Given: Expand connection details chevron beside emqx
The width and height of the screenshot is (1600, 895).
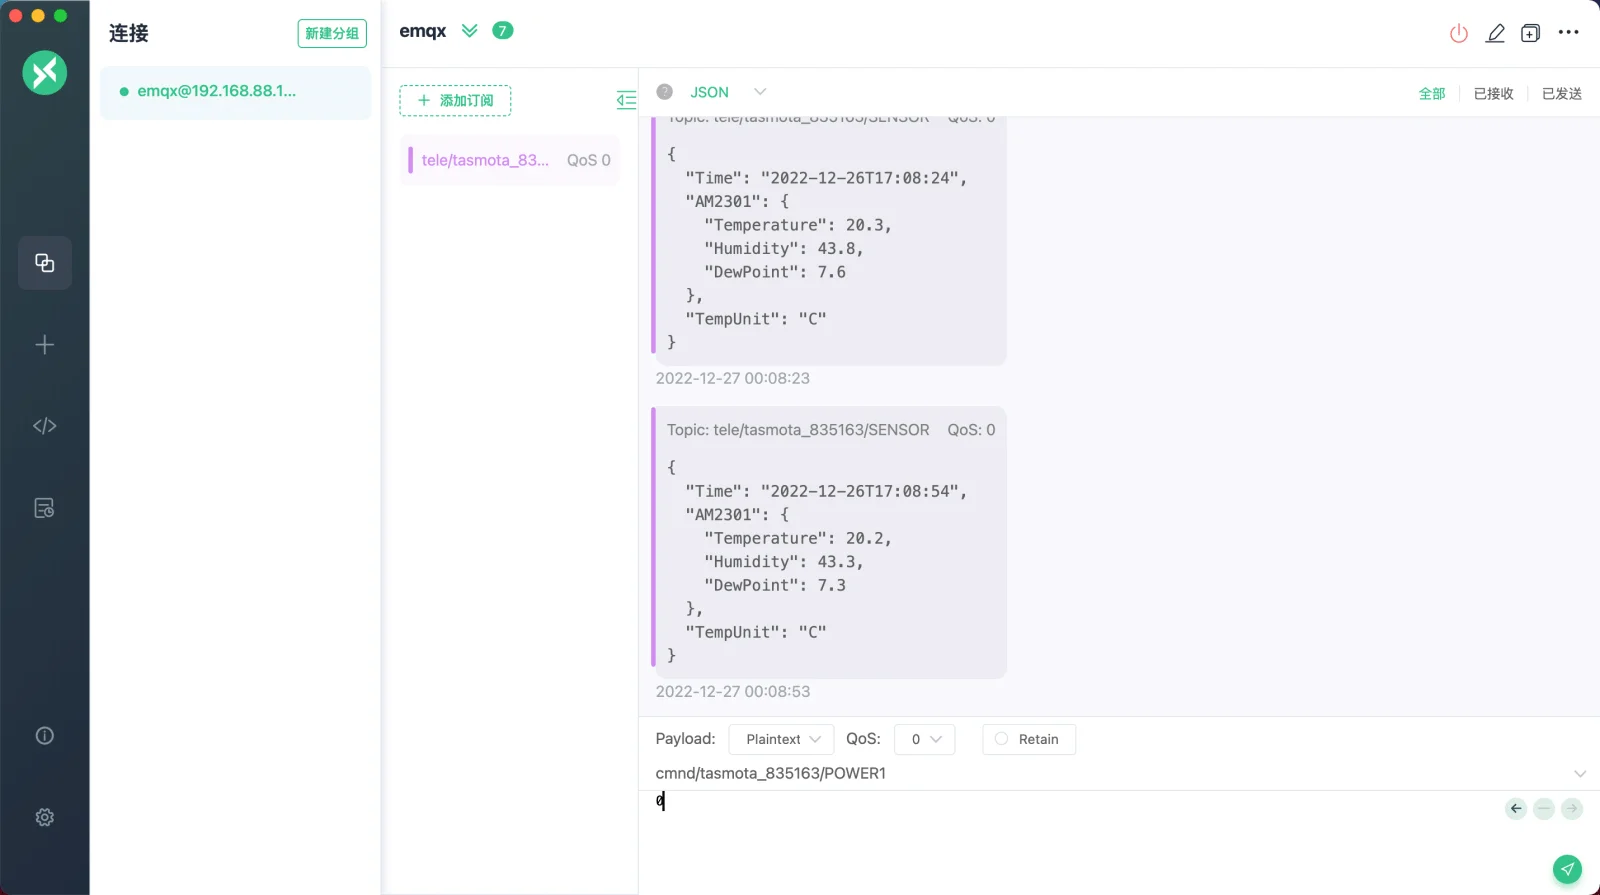Looking at the screenshot, I should click(x=469, y=31).
